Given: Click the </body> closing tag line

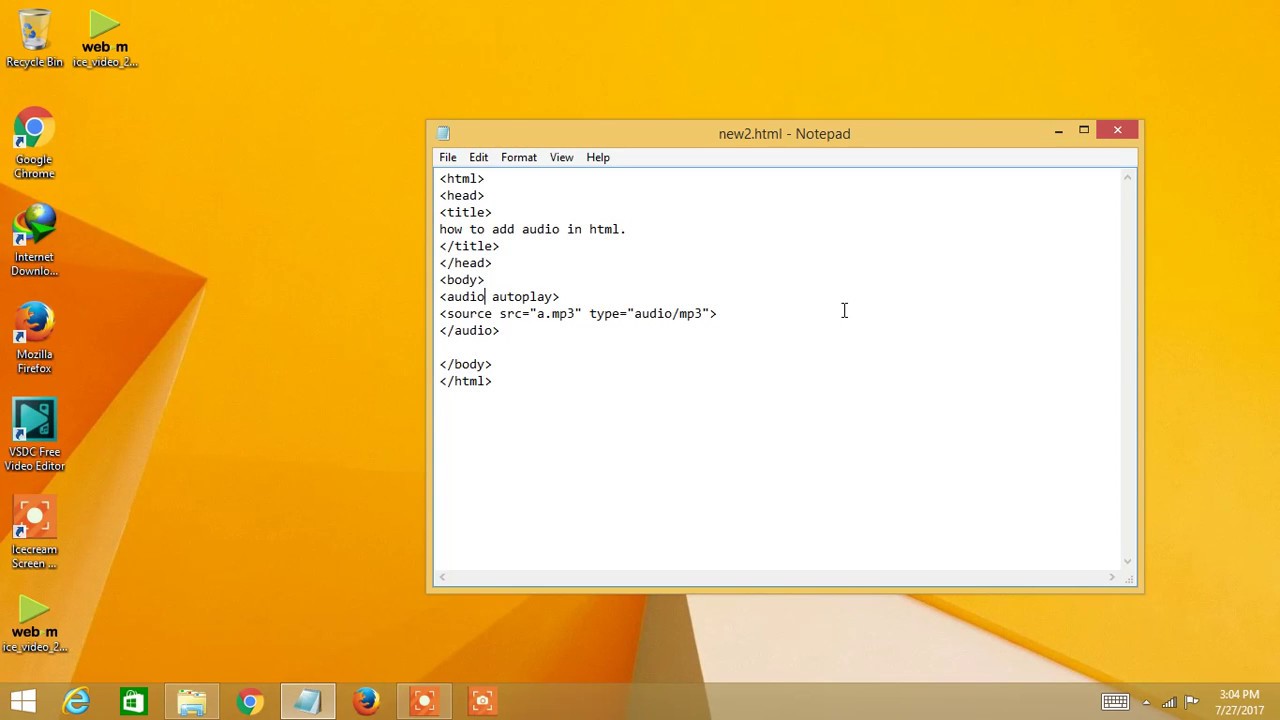Looking at the screenshot, I should pyautogui.click(x=466, y=364).
